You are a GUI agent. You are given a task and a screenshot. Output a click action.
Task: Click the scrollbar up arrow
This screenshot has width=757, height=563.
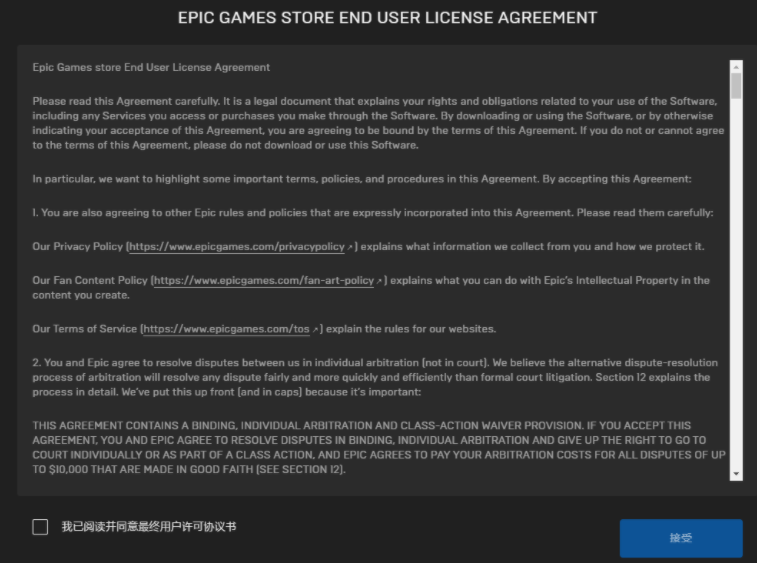[736, 67]
